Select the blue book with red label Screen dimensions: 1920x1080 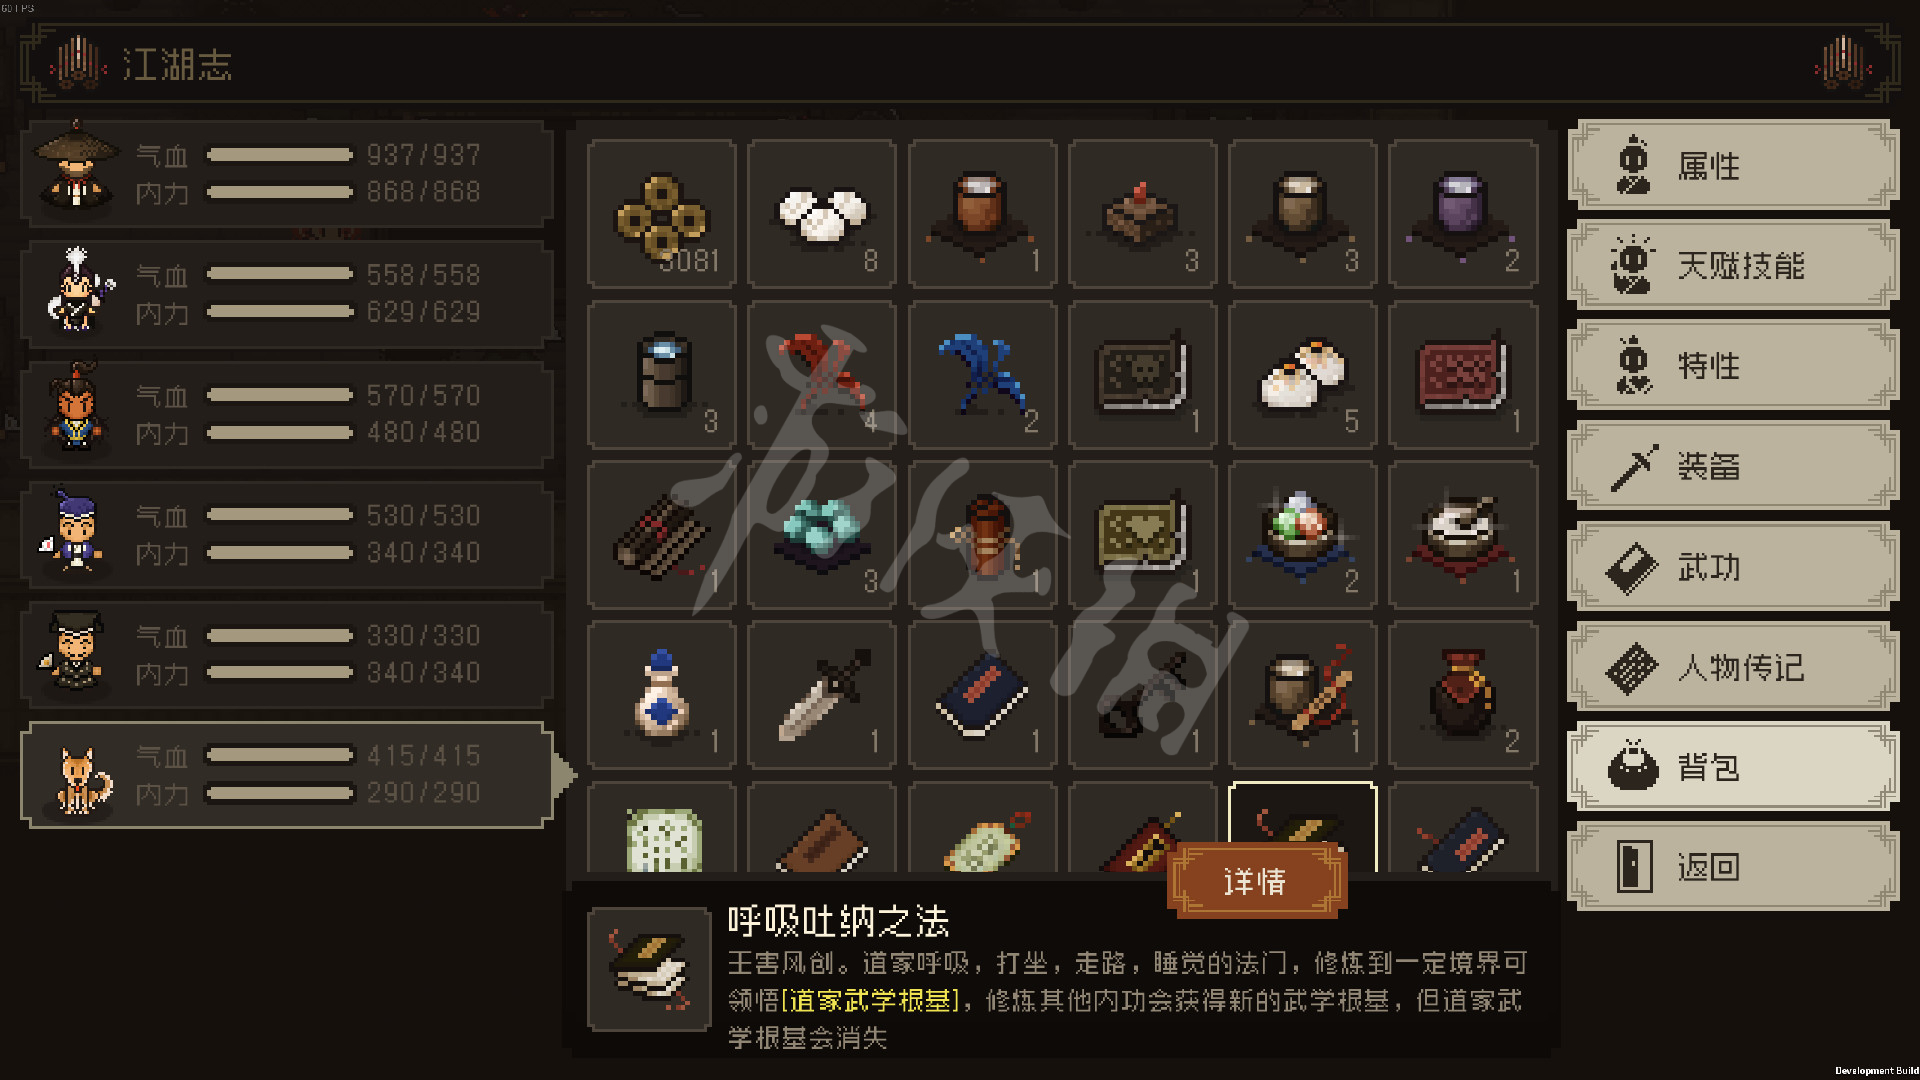click(982, 695)
